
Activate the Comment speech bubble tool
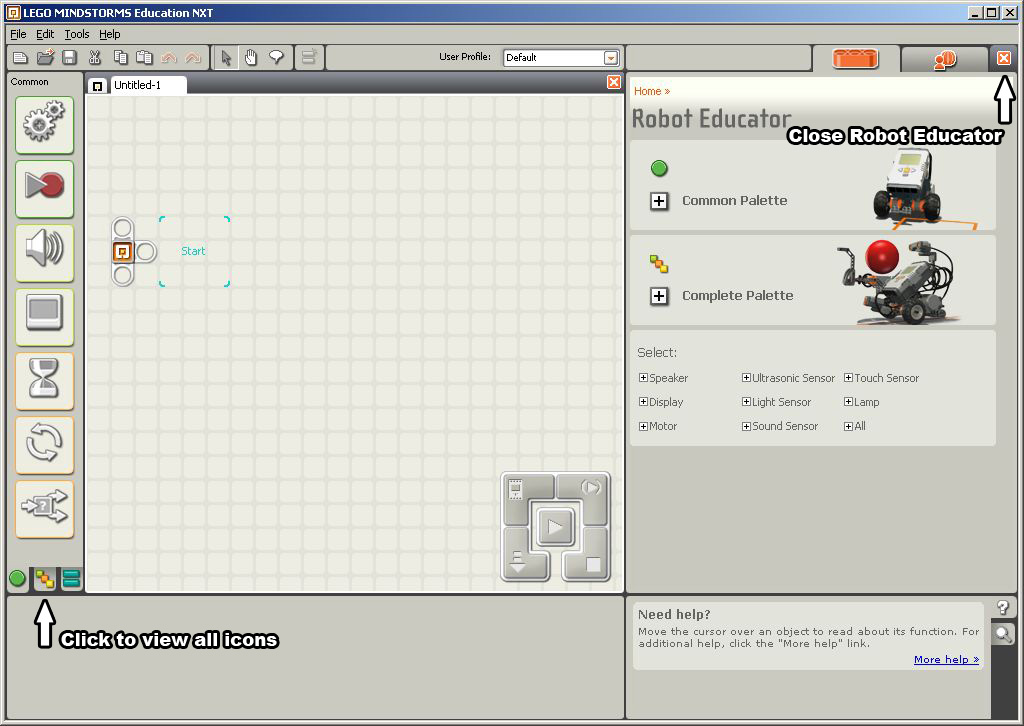[x=276, y=57]
